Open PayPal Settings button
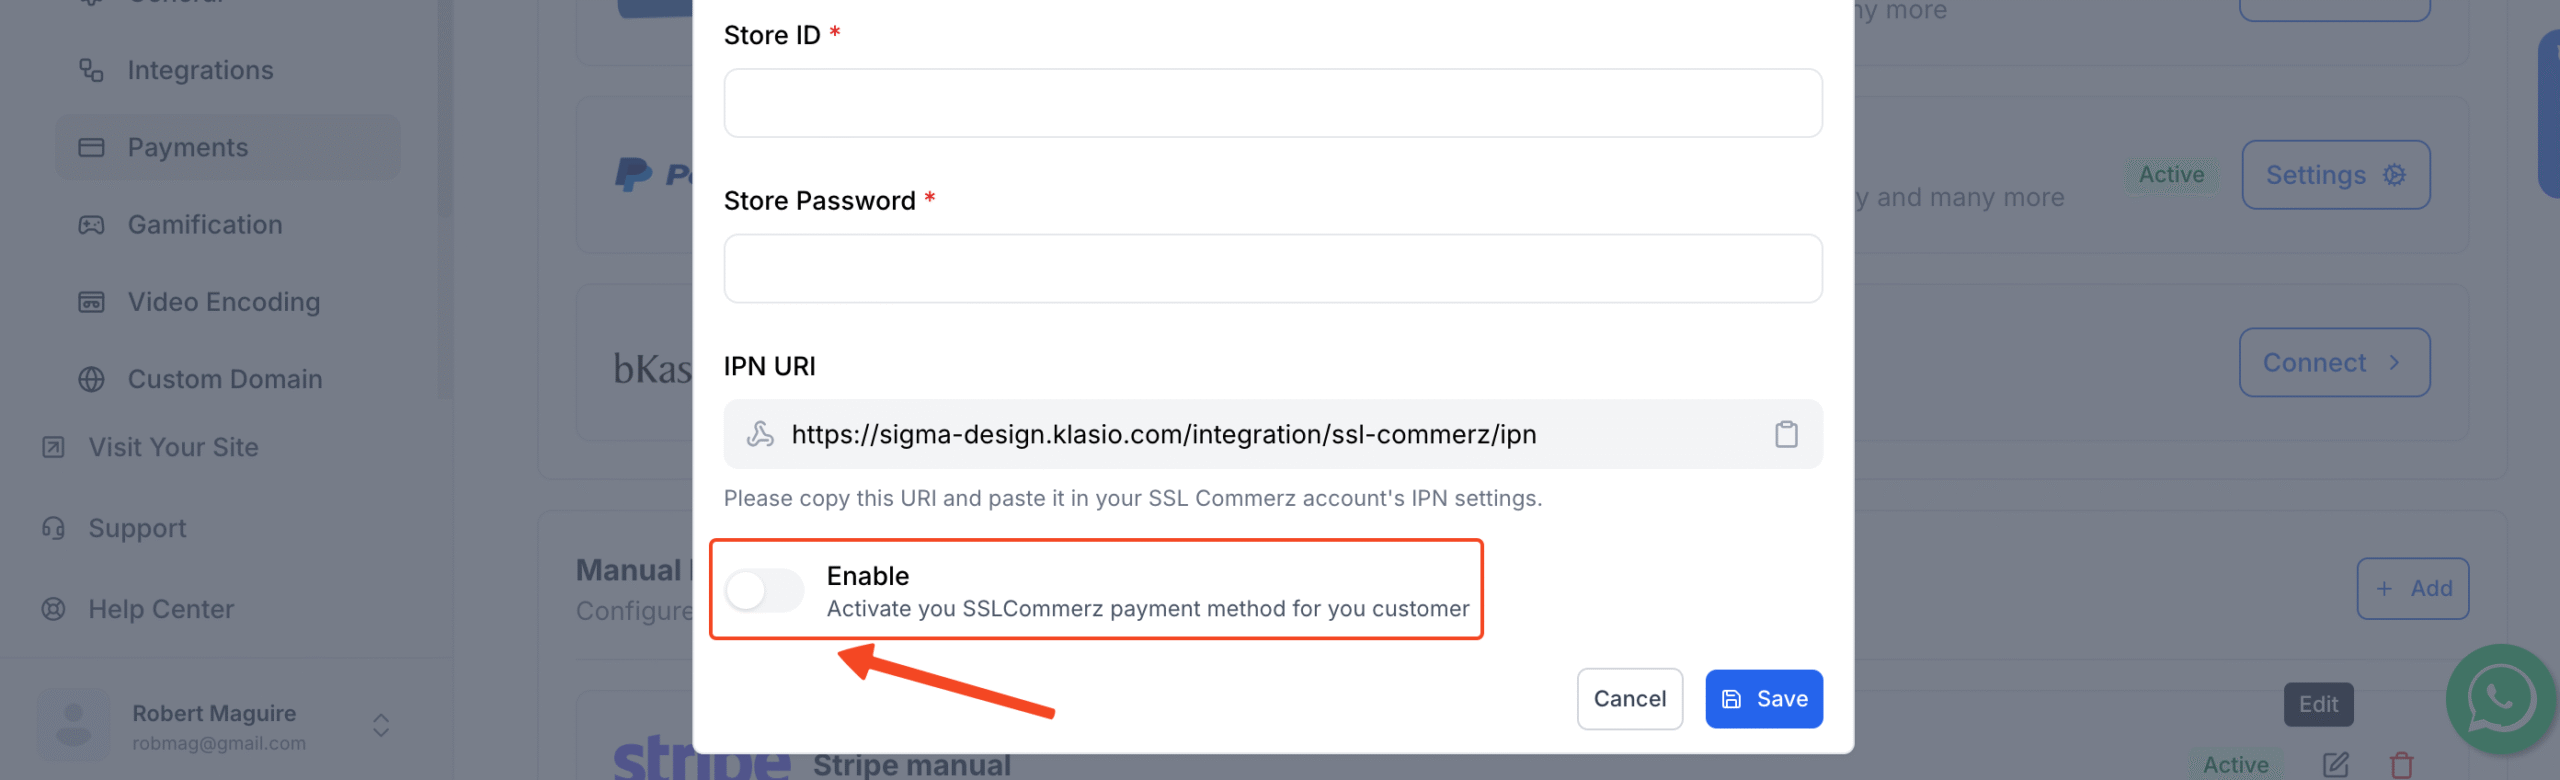Viewport: 2560px width, 780px height. (2335, 175)
